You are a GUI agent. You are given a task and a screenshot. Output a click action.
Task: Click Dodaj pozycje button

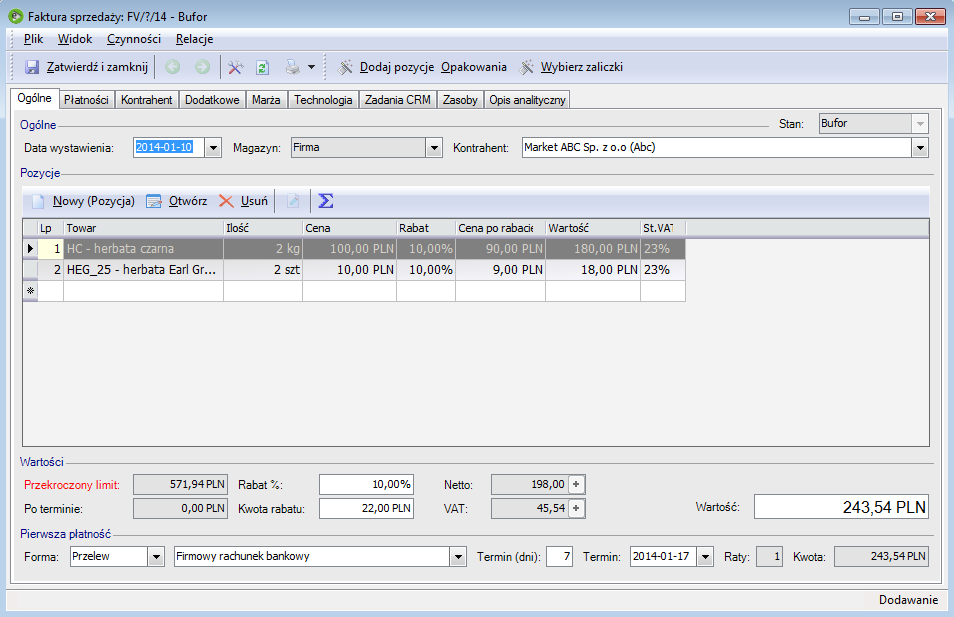click(x=397, y=67)
